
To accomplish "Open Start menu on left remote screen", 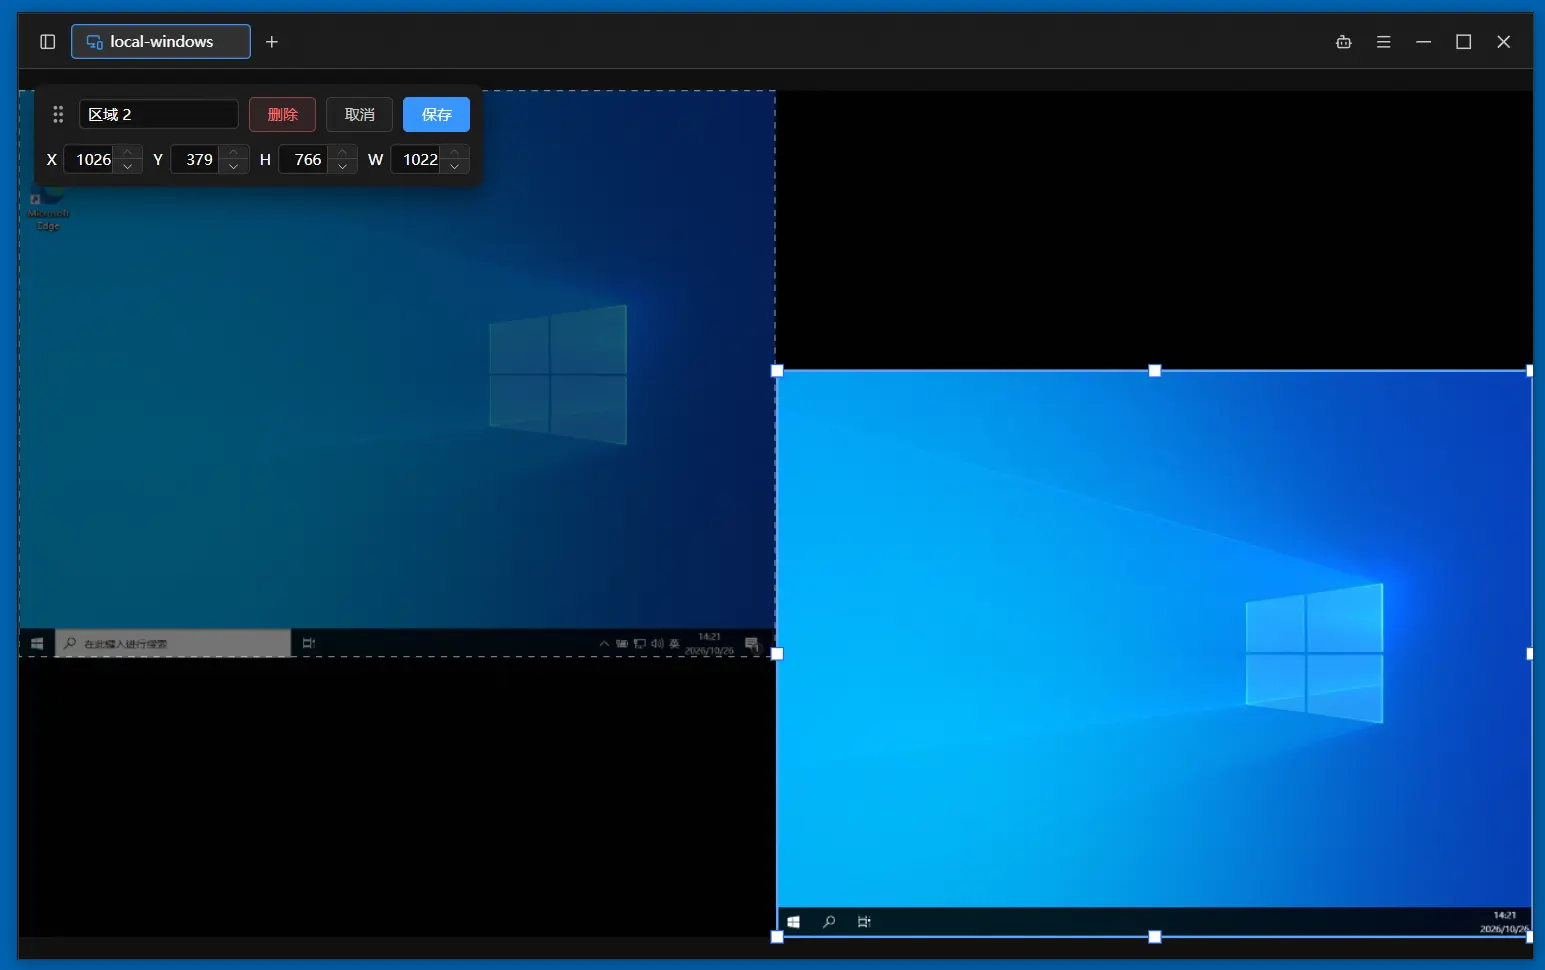I will (37, 644).
